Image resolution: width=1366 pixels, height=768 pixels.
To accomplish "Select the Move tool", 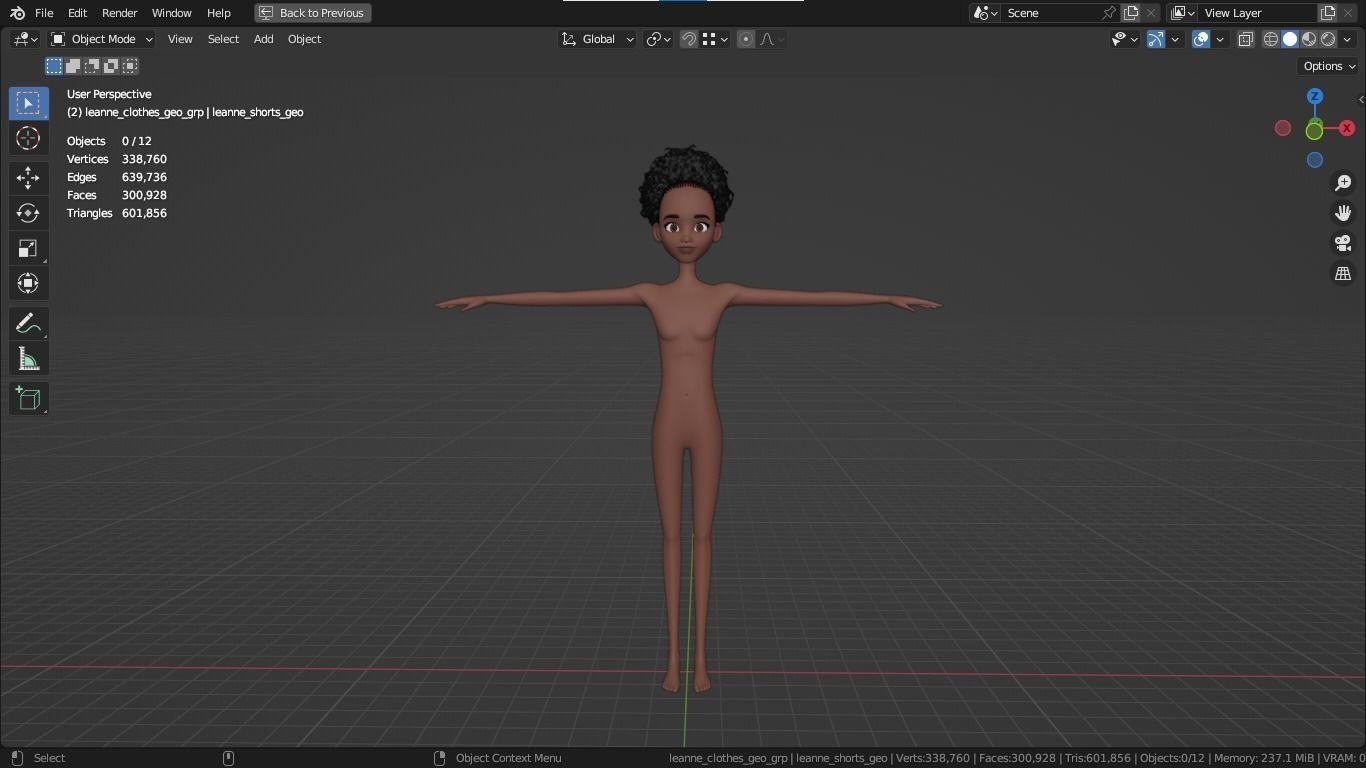I will 28,178.
